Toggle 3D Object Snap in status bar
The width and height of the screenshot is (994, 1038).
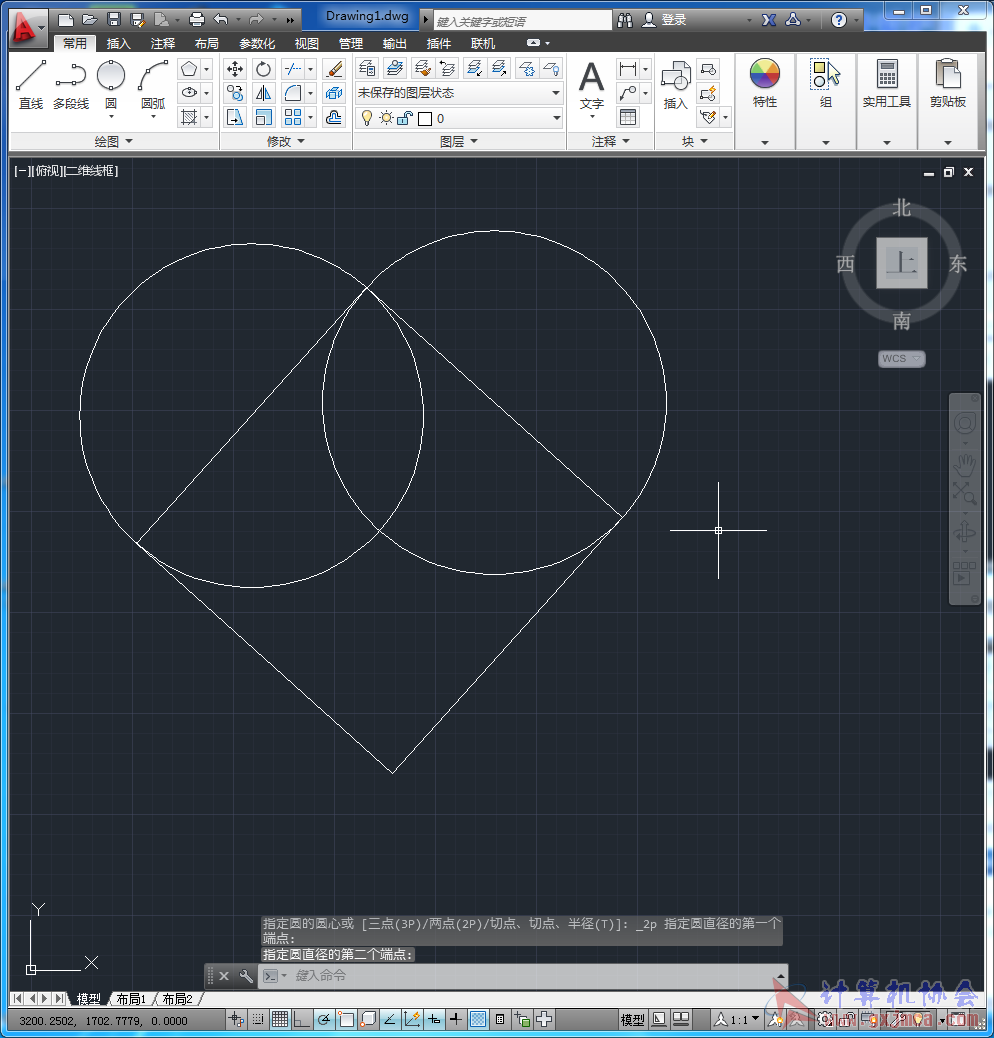click(x=368, y=1019)
